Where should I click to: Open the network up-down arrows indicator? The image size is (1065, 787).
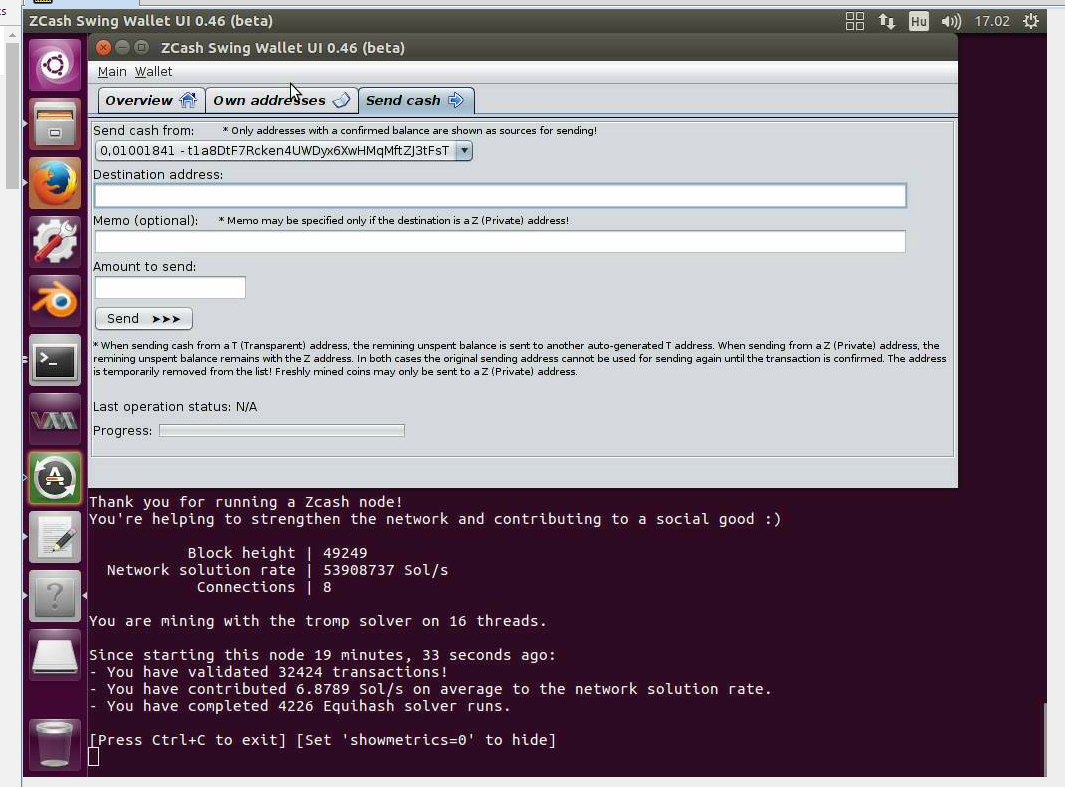tap(886, 21)
